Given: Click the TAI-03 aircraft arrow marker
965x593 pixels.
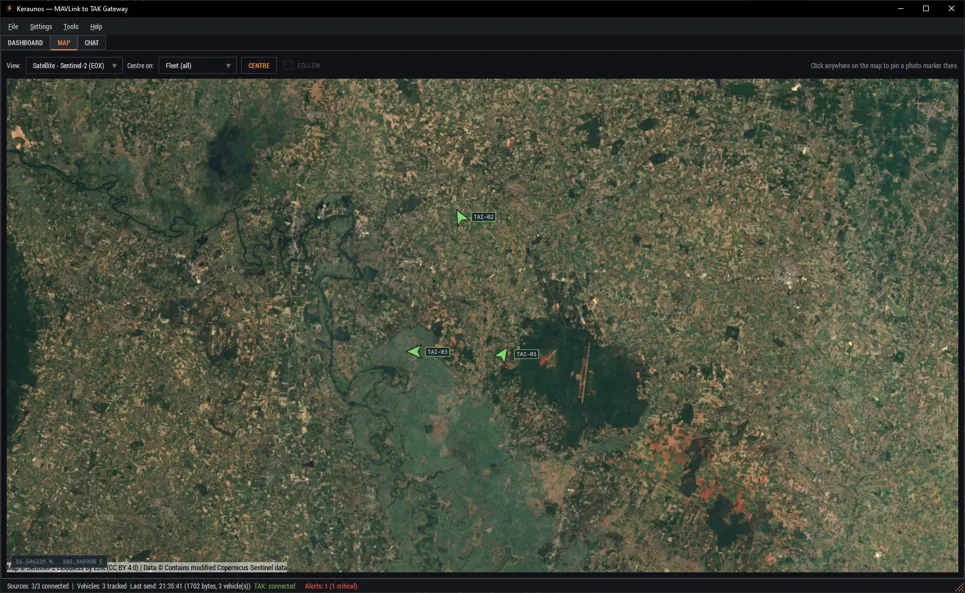Looking at the screenshot, I should tap(414, 351).
